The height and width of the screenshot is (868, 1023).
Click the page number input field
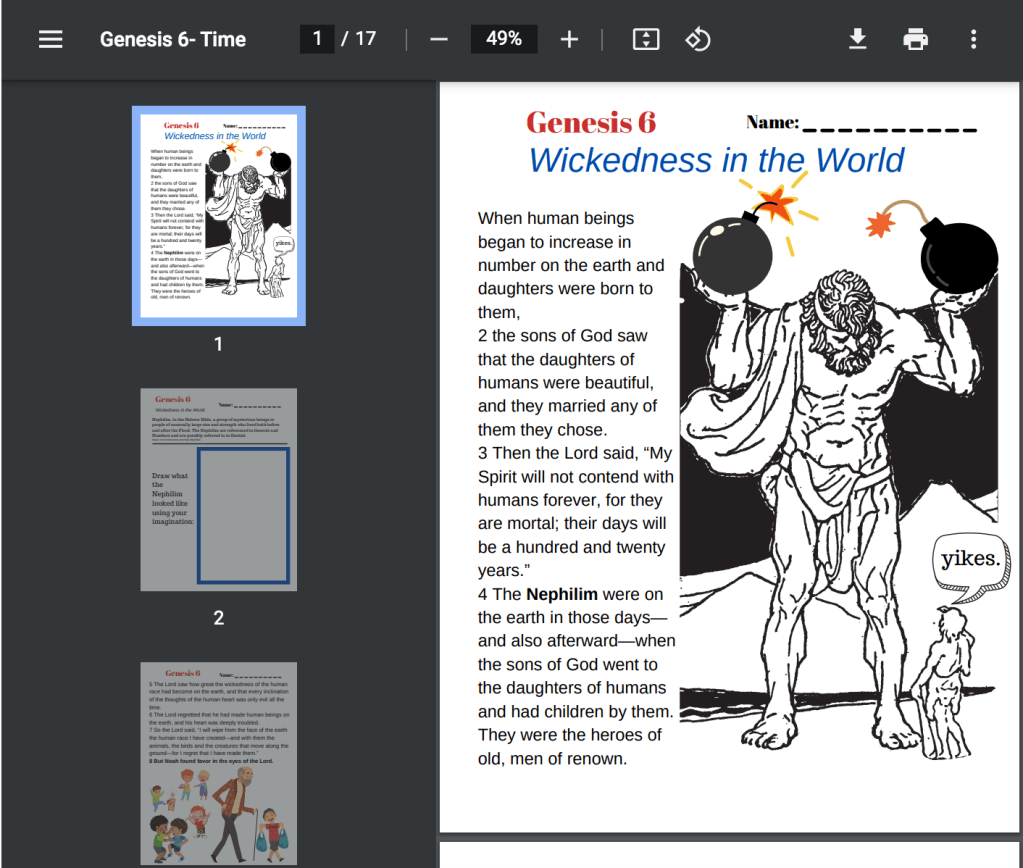point(317,39)
